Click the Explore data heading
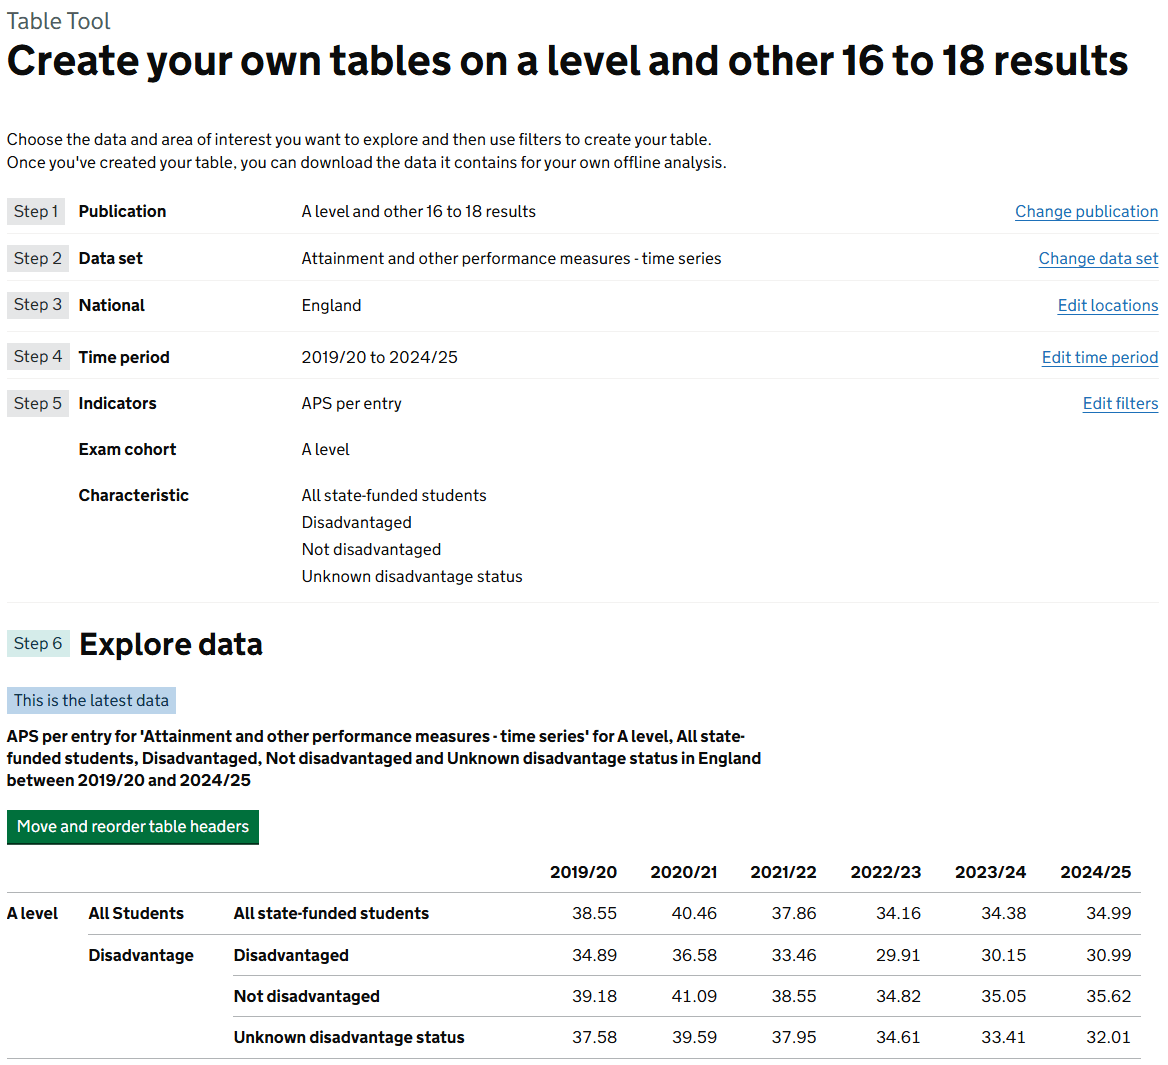The image size is (1168, 1065). (171, 645)
